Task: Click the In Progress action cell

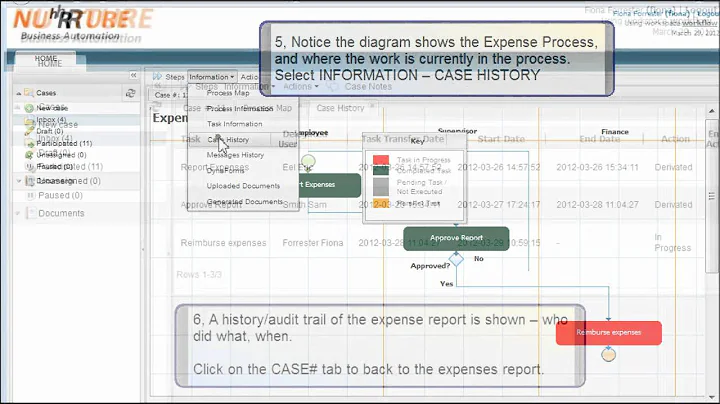Action: 672,242
